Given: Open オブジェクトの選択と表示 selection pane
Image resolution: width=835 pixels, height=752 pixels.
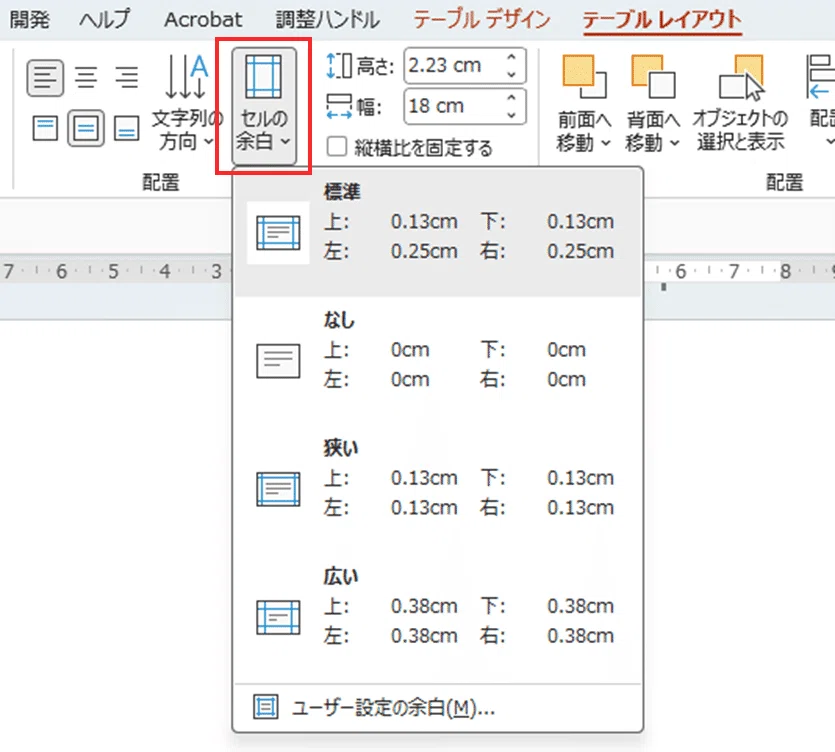Looking at the screenshot, I should [741, 103].
